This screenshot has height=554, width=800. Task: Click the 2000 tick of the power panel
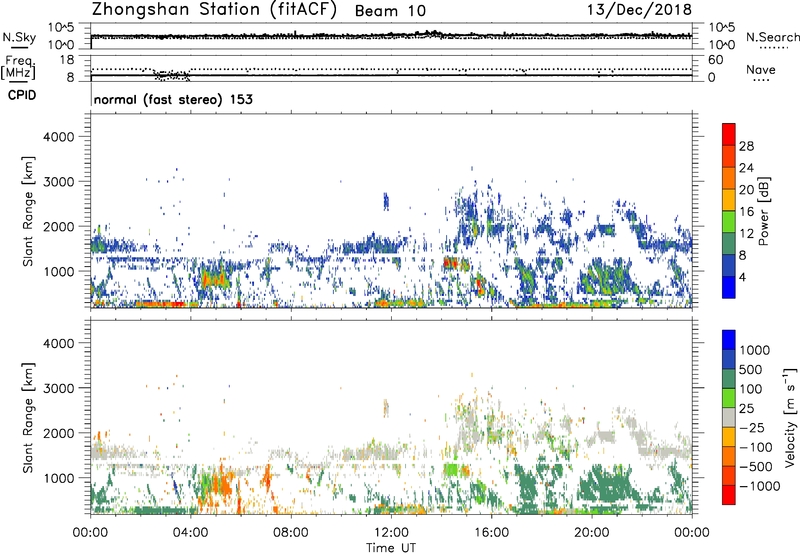(59, 226)
